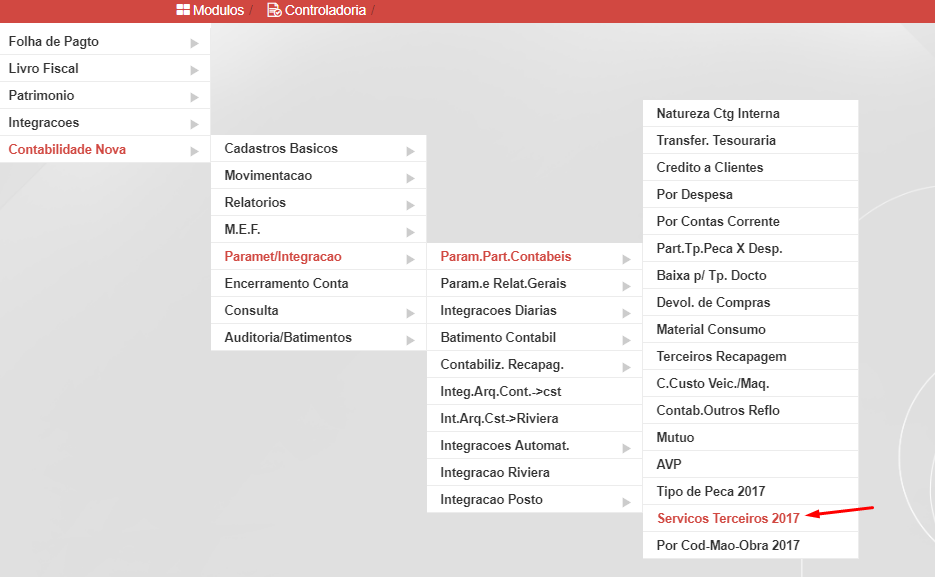Viewport: 935px width, 577px height.
Task: Open the Modulos breadcrumb link
Action: pos(218,10)
